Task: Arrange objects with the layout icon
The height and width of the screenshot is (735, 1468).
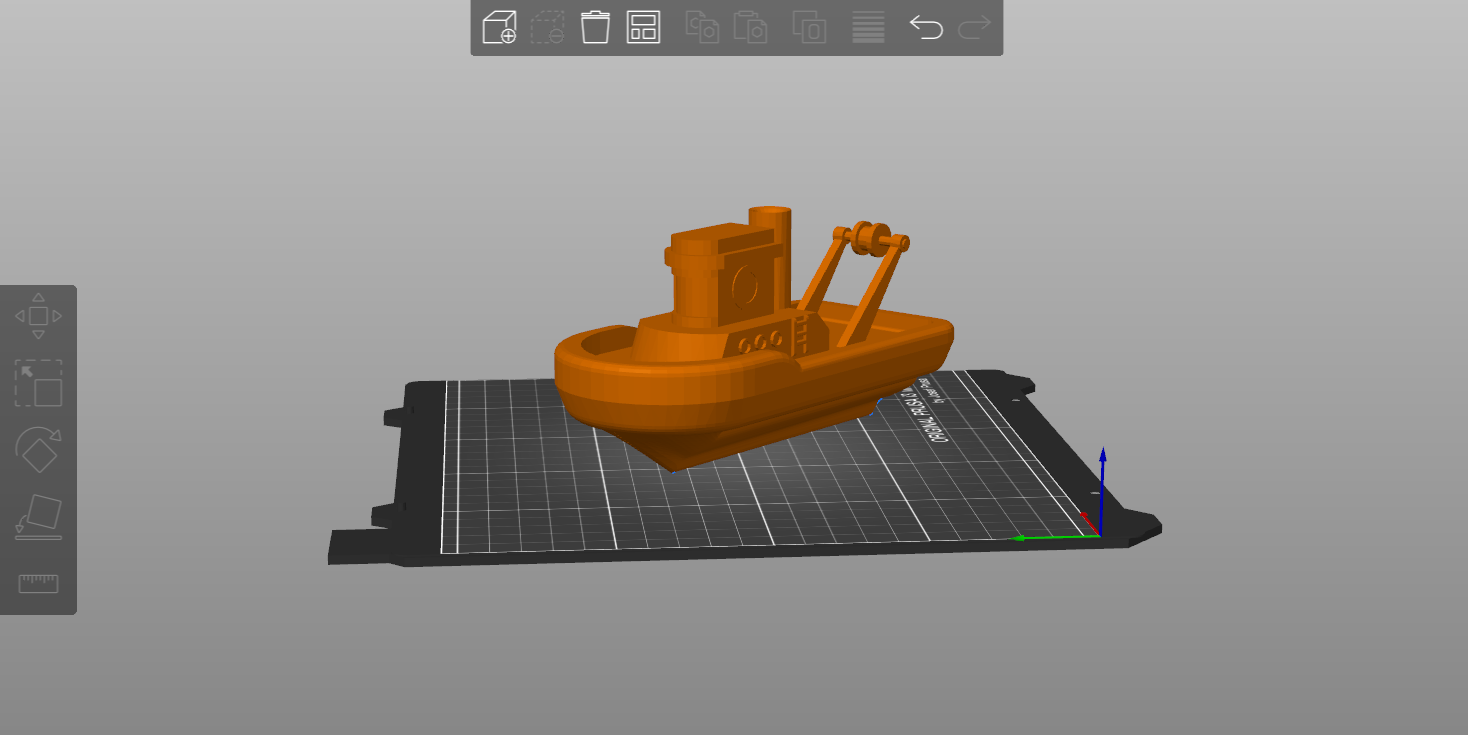Action: coord(643,27)
